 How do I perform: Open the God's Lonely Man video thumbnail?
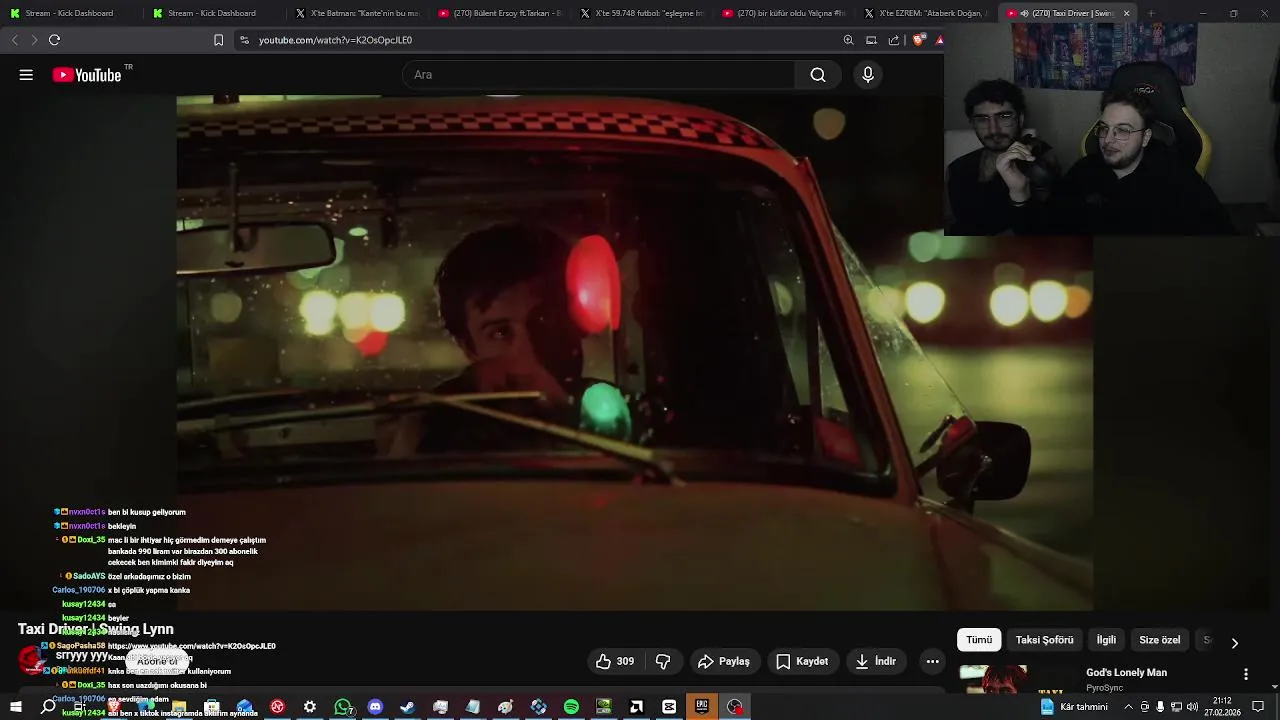[x=1018, y=679]
